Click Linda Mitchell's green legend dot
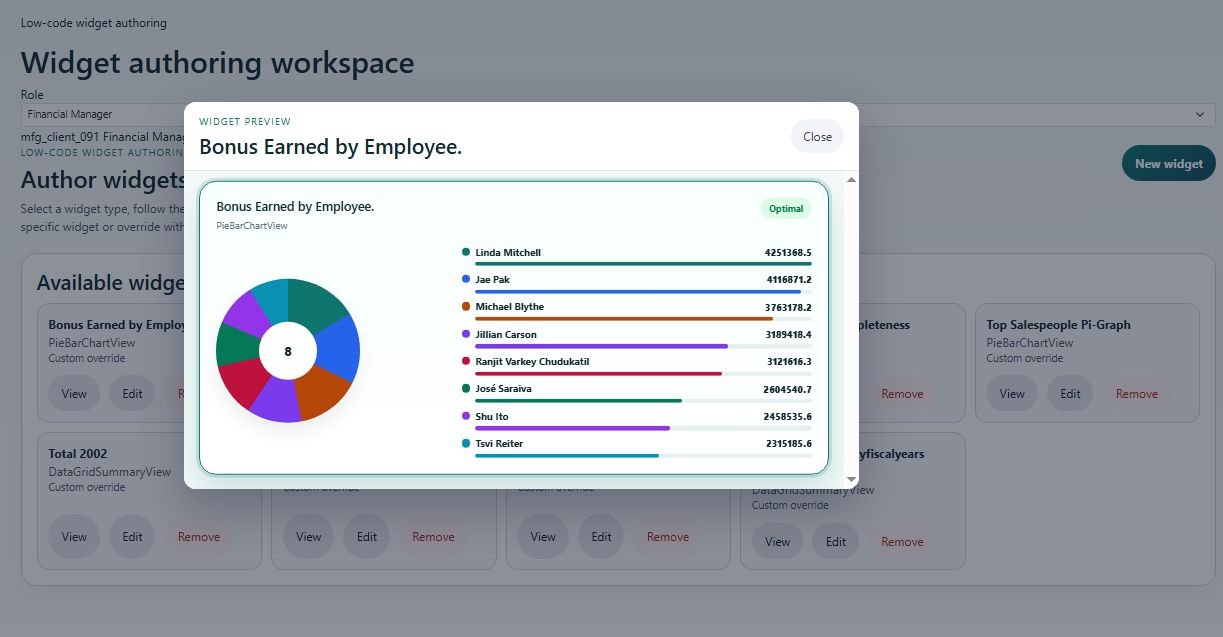 point(466,252)
